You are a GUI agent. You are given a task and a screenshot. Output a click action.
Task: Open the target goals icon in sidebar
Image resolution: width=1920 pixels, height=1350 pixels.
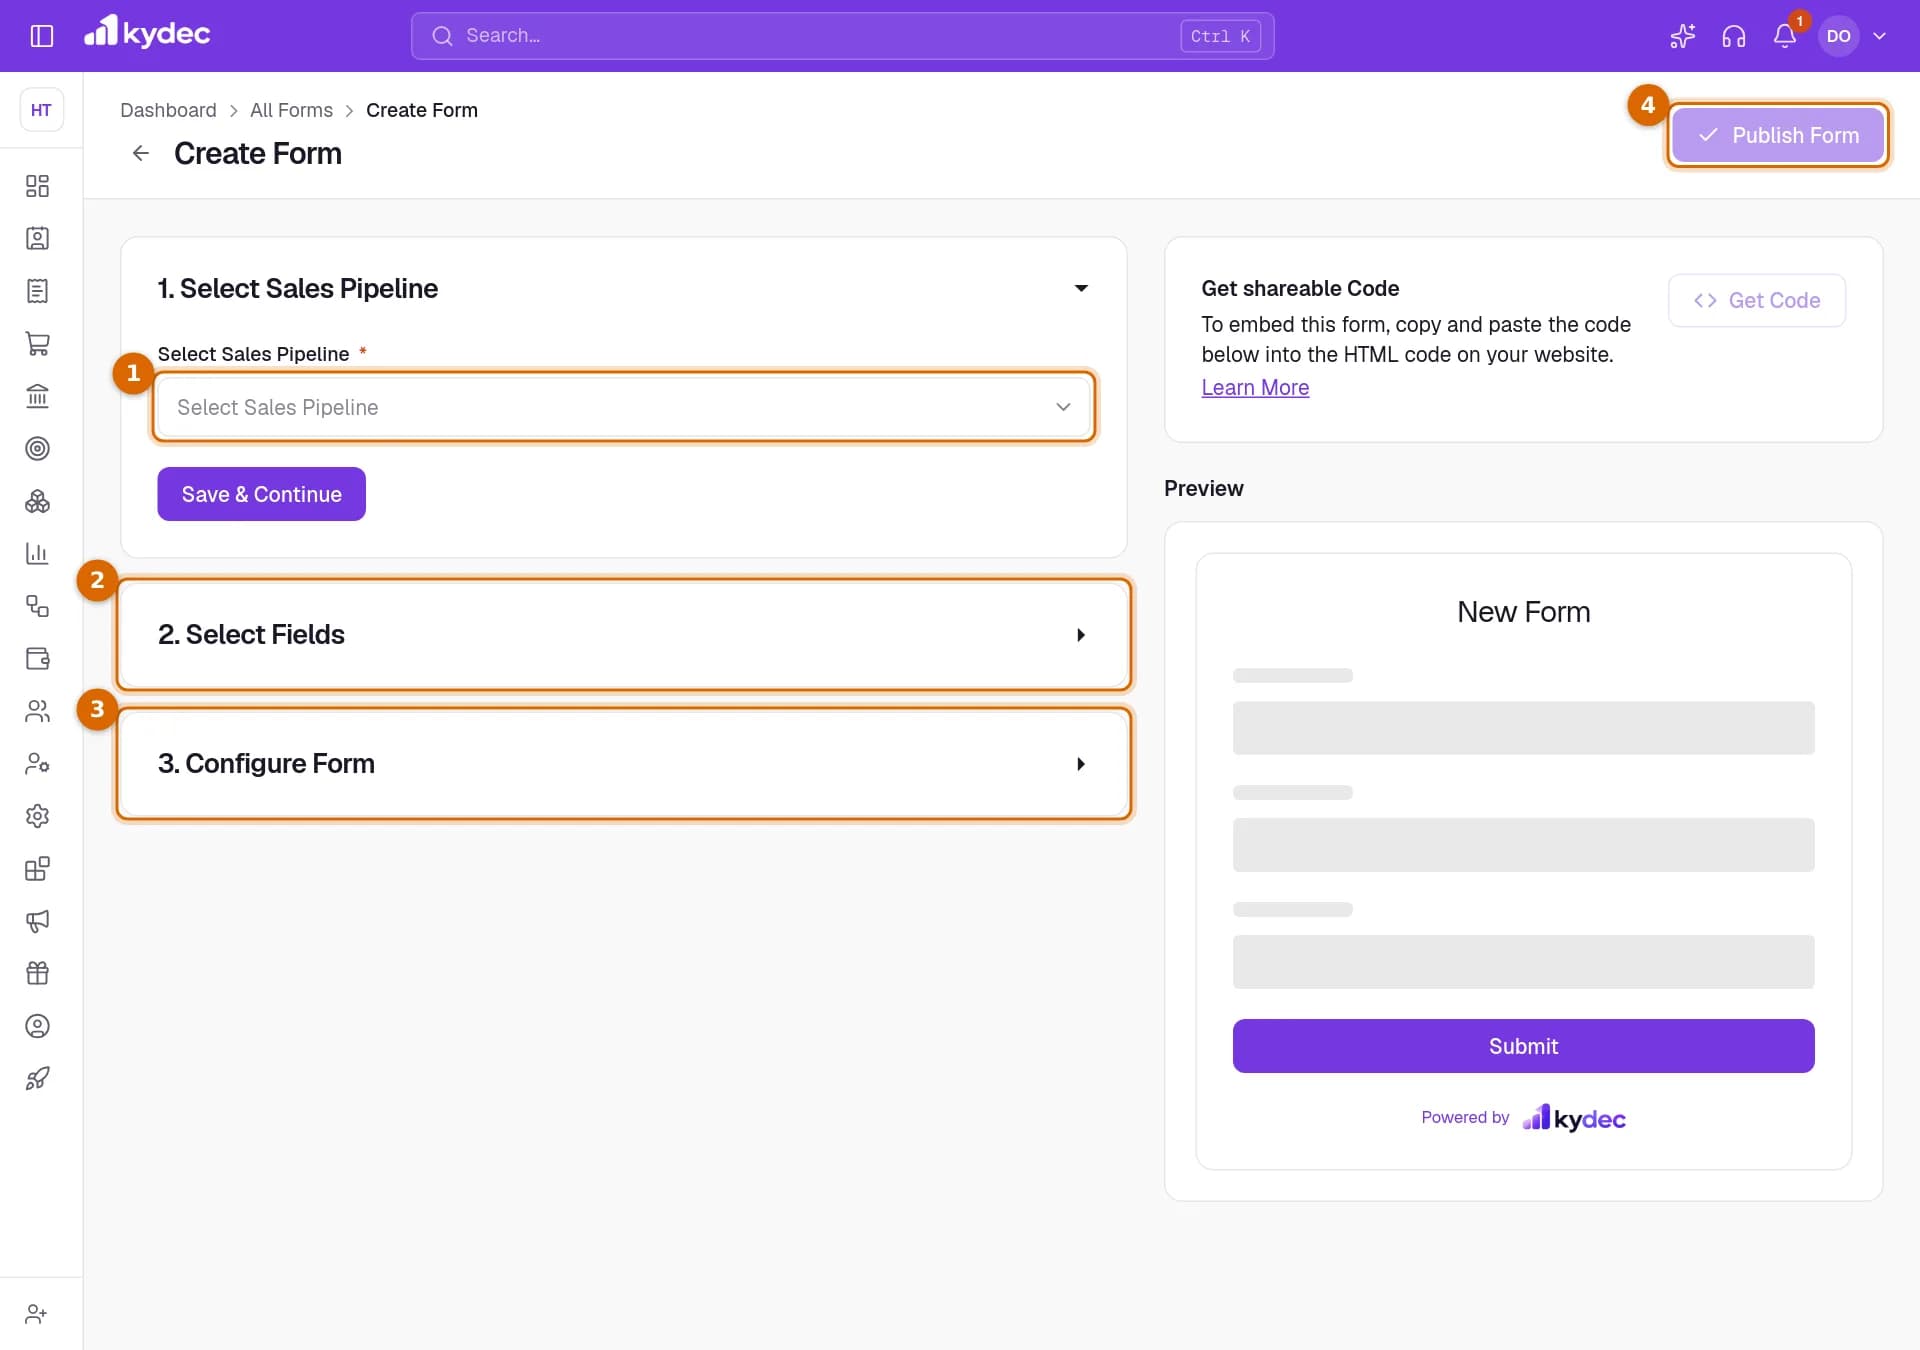tap(37, 448)
